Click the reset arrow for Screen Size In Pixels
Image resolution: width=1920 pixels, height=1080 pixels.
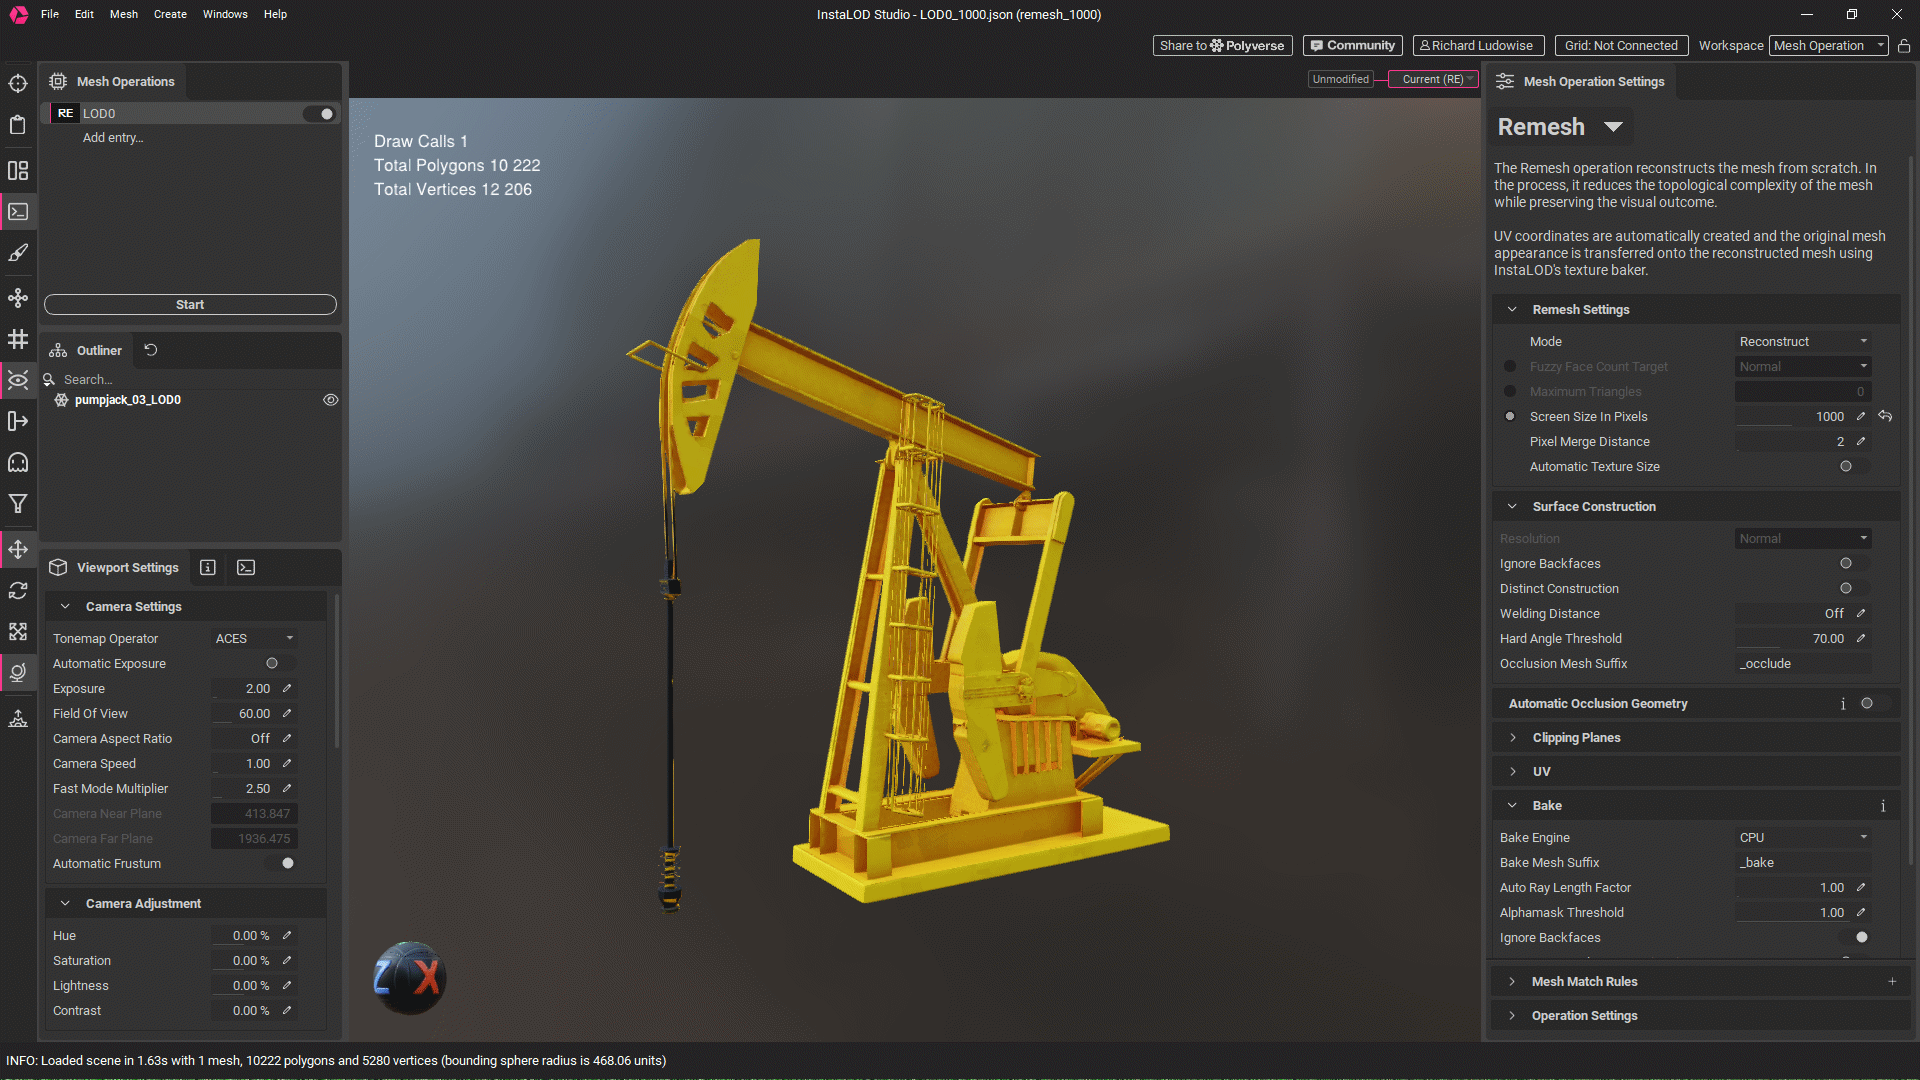(x=1885, y=416)
